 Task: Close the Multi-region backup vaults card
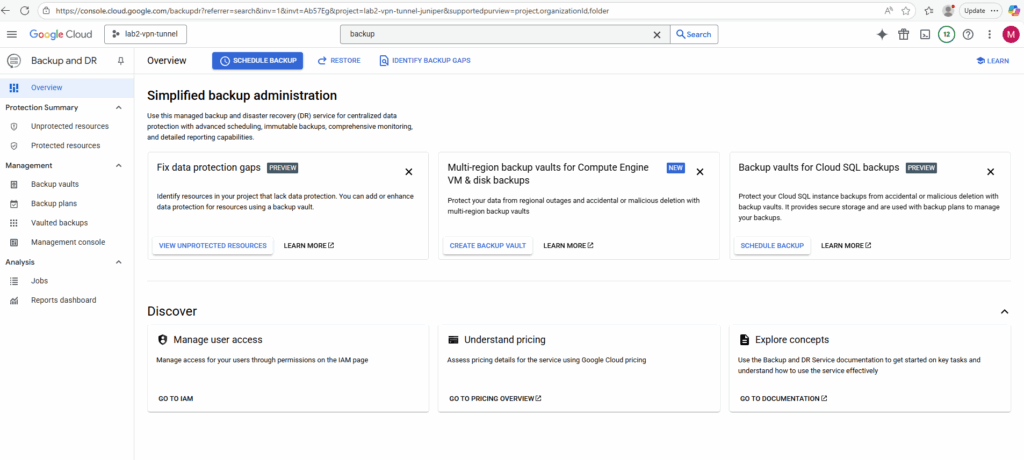tap(700, 172)
